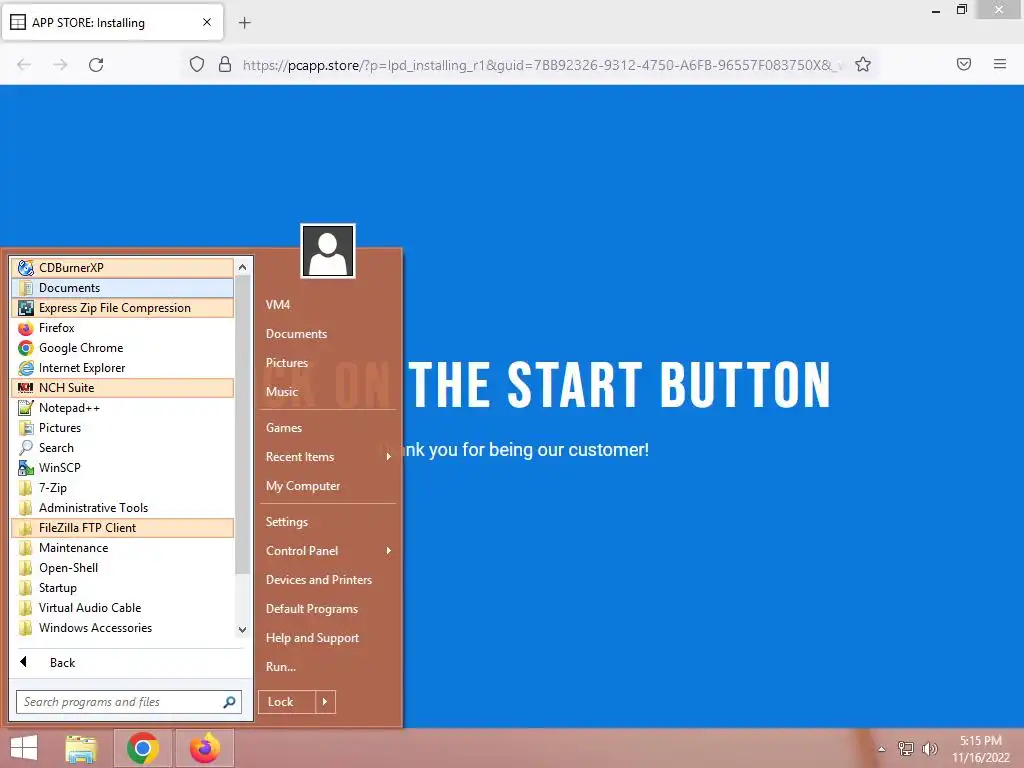Open My Computer

click(x=328, y=486)
